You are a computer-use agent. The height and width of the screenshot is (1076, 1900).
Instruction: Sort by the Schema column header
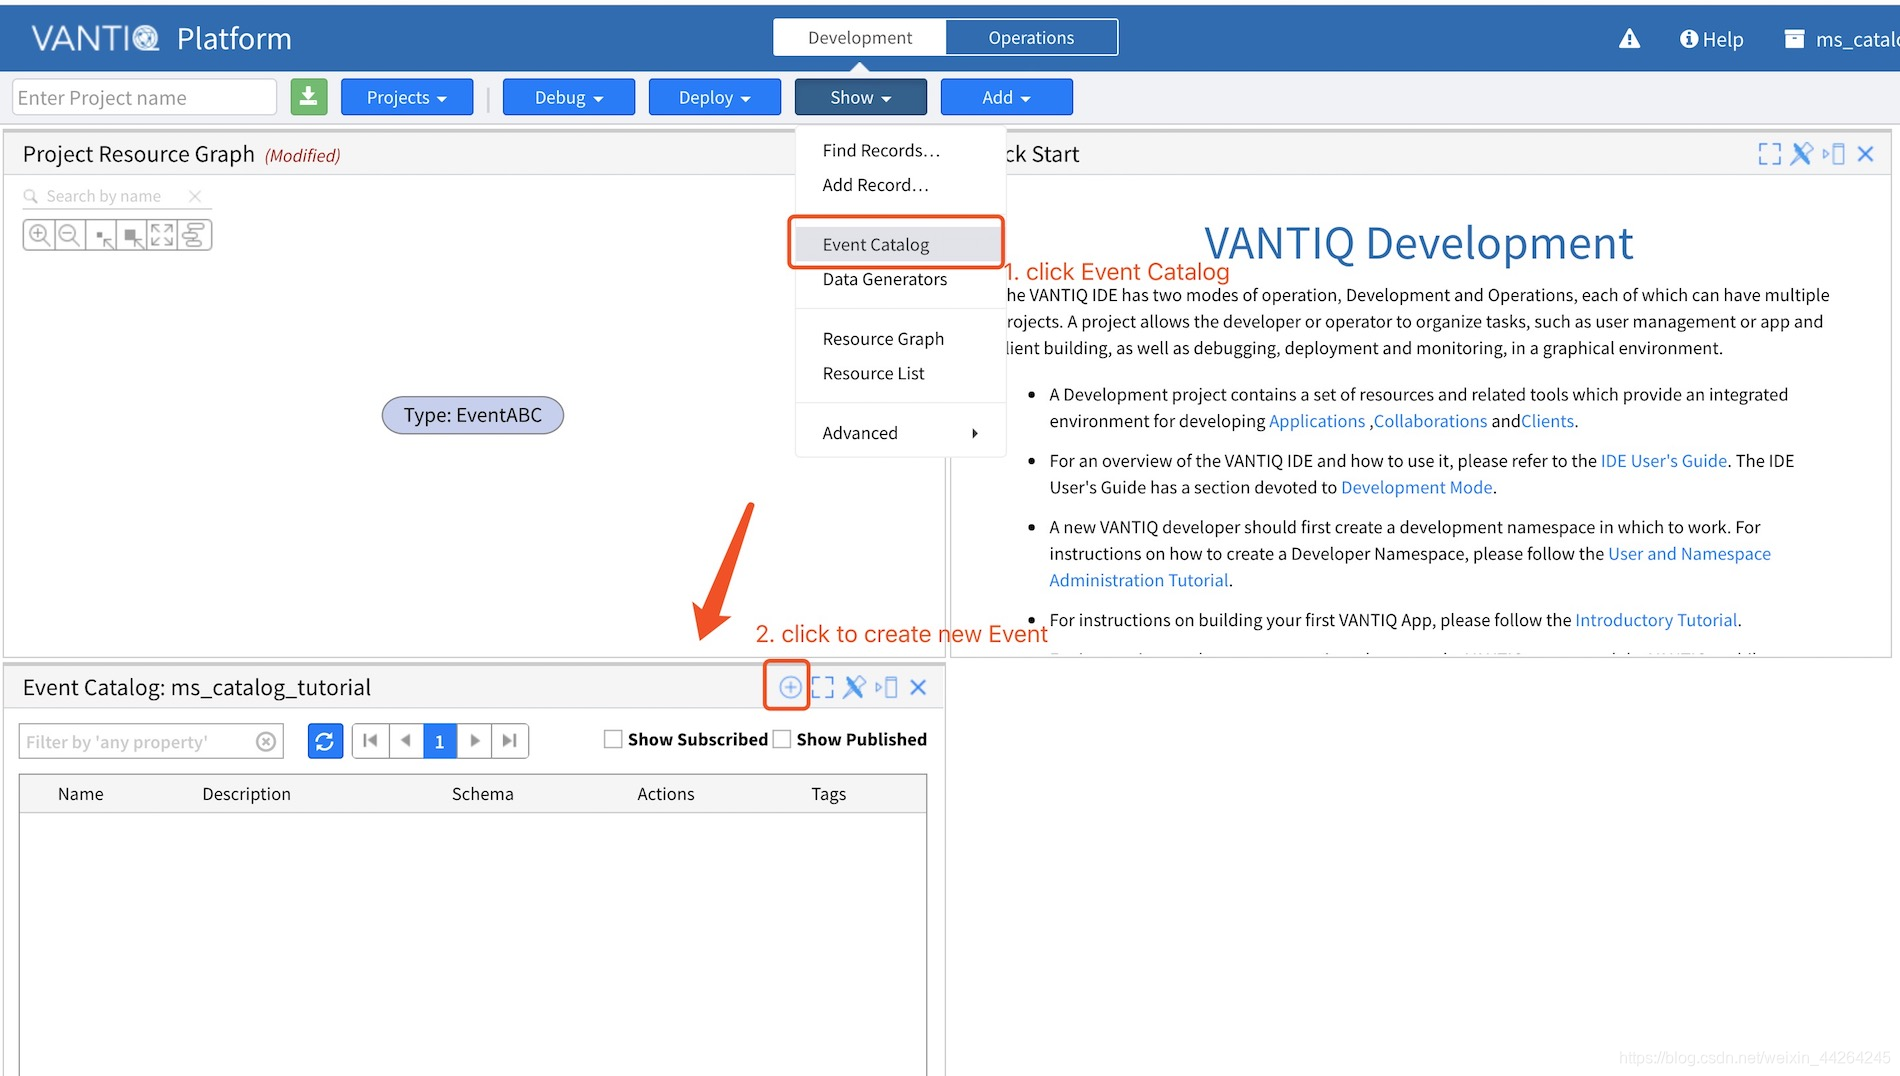(x=482, y=794)
